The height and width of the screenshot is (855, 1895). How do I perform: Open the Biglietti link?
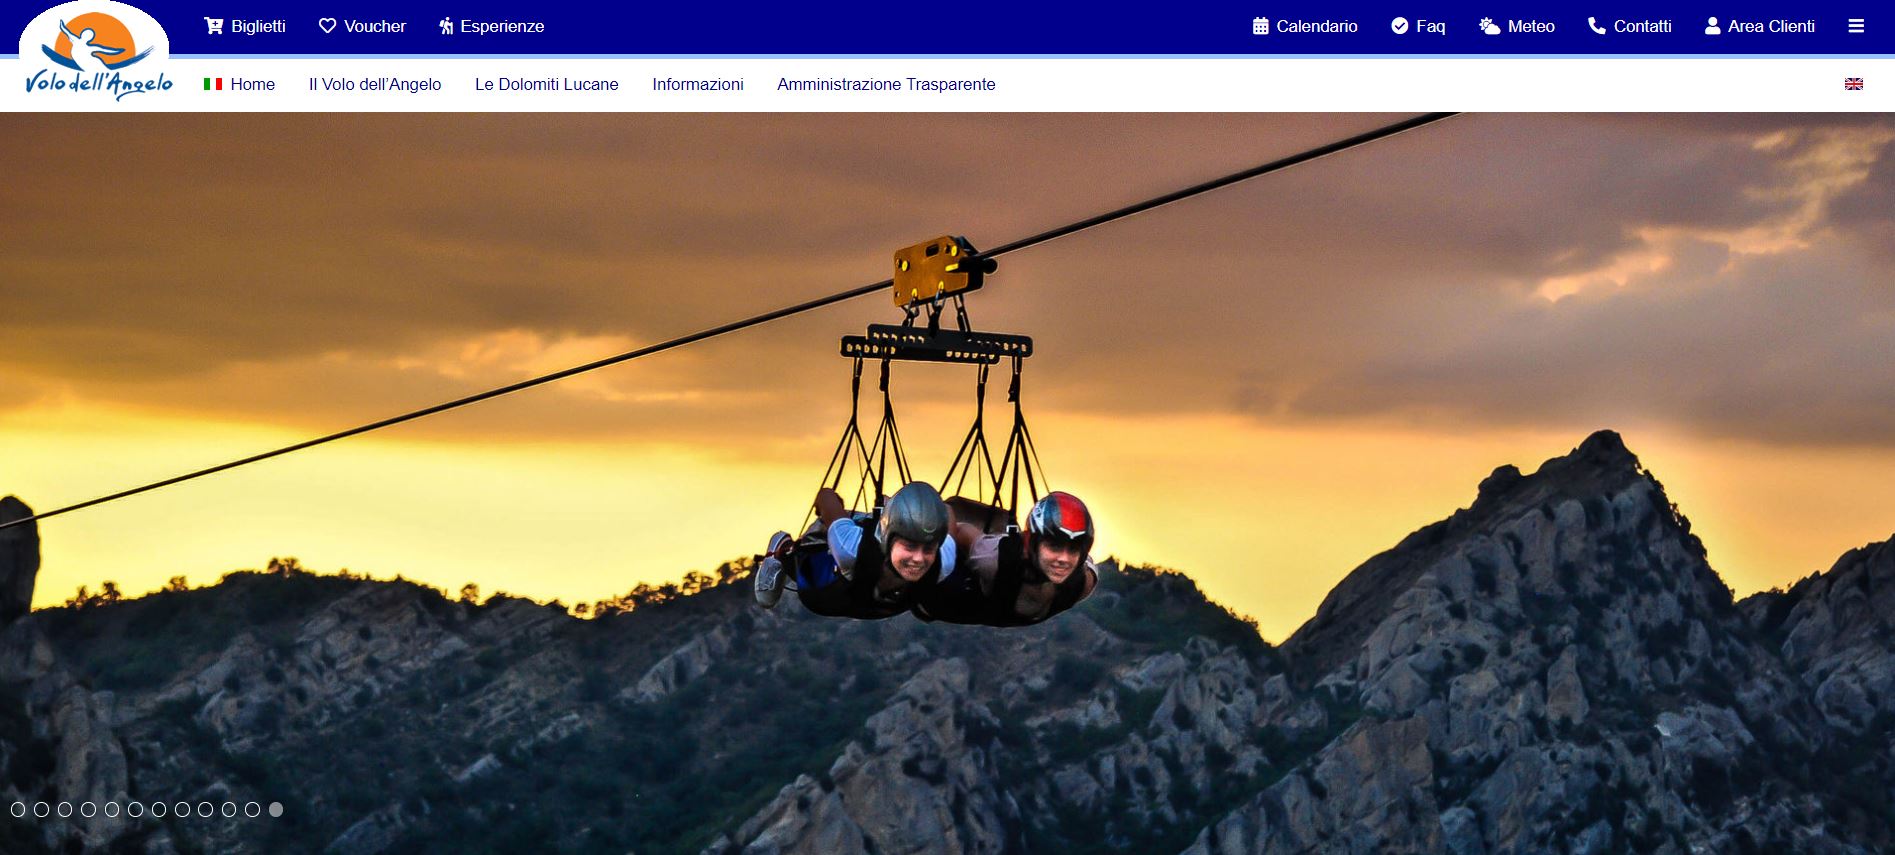coord(258,26)
